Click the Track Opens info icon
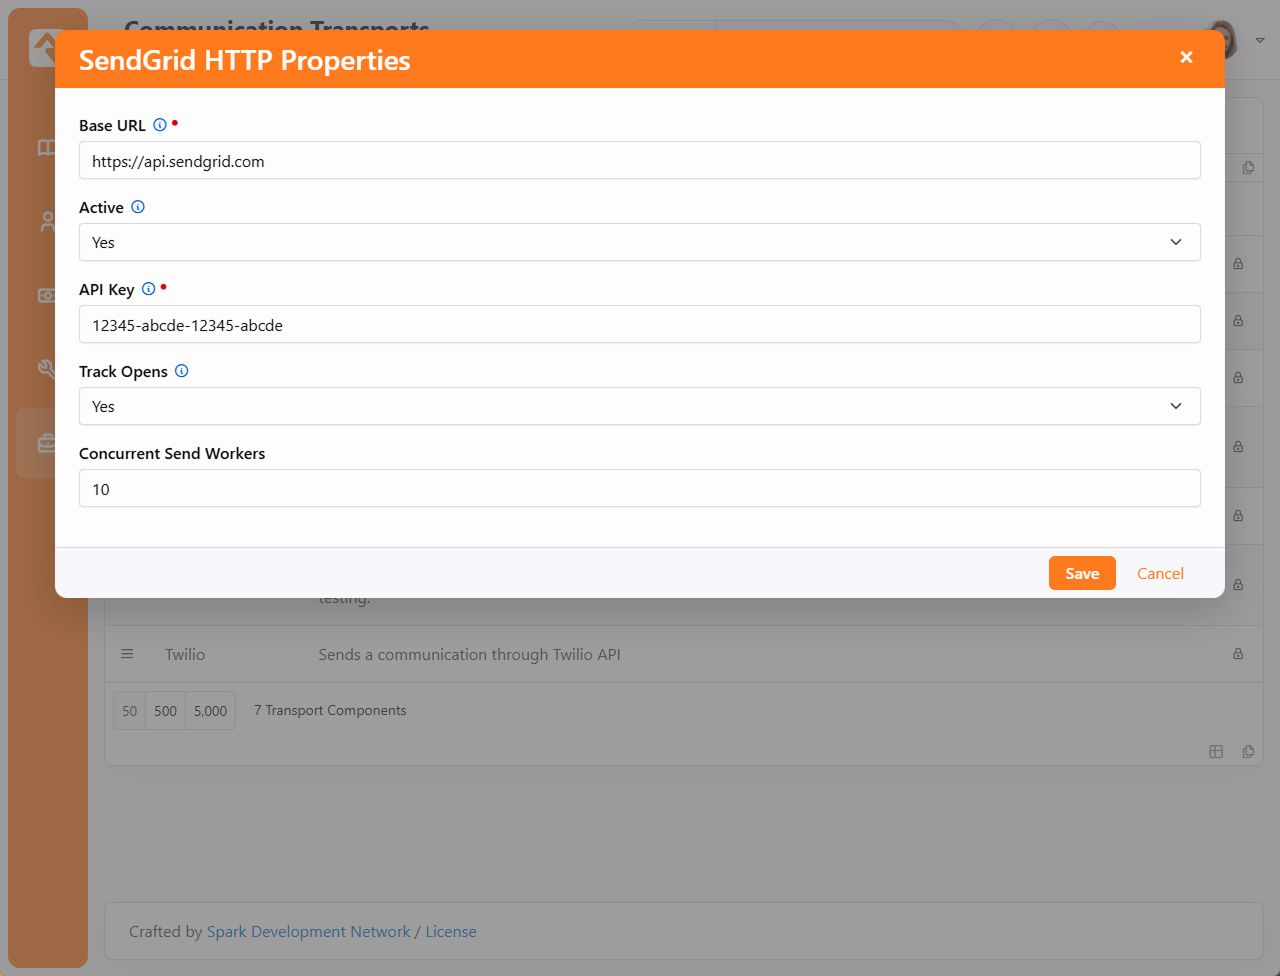 pyautogui.click(x=182, y=371)
